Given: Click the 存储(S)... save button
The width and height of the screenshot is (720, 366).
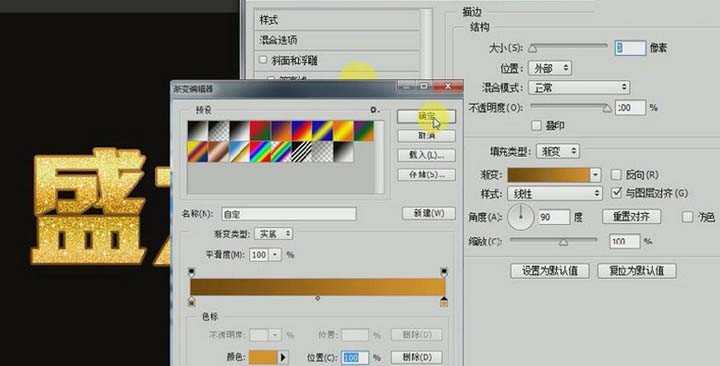Looking at the screenshot, I should (x=426, y=175).
